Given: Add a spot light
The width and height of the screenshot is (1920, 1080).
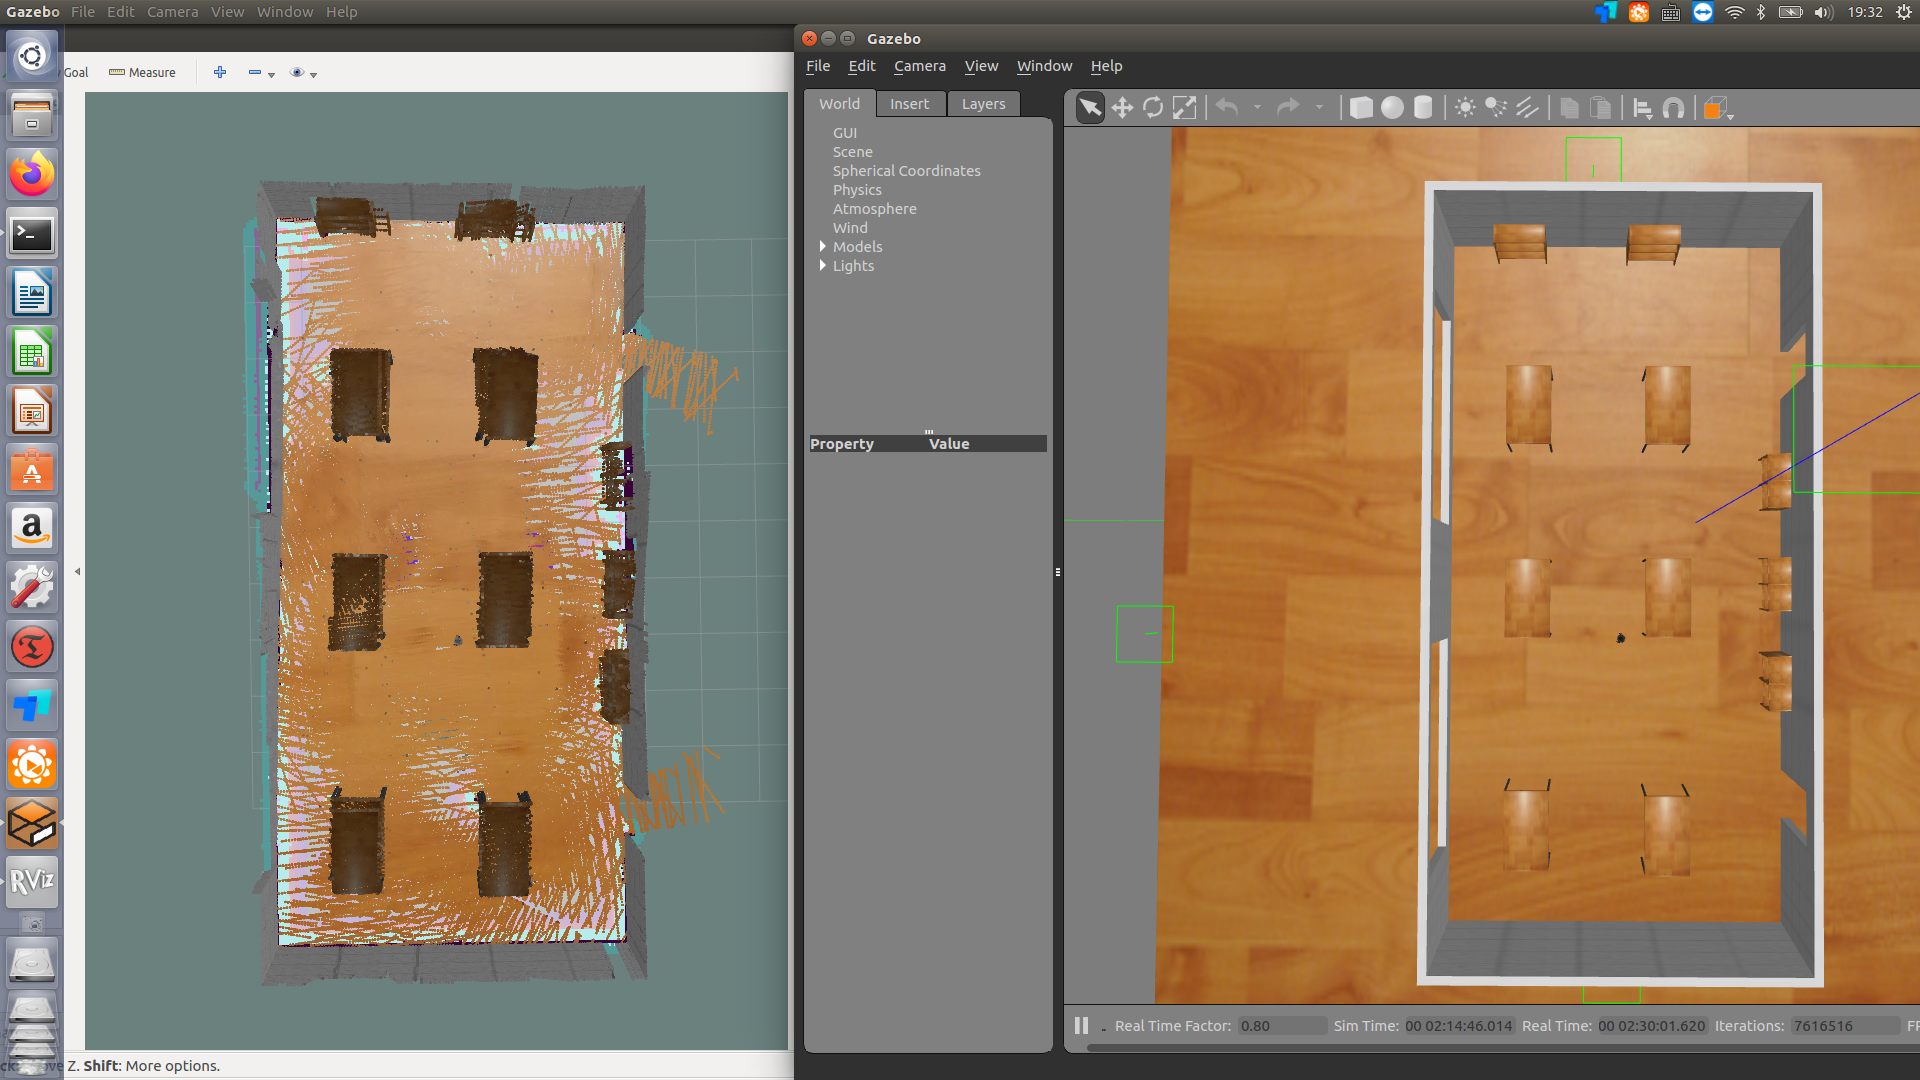Looking at the screenshot, I should coord(1496,108).
